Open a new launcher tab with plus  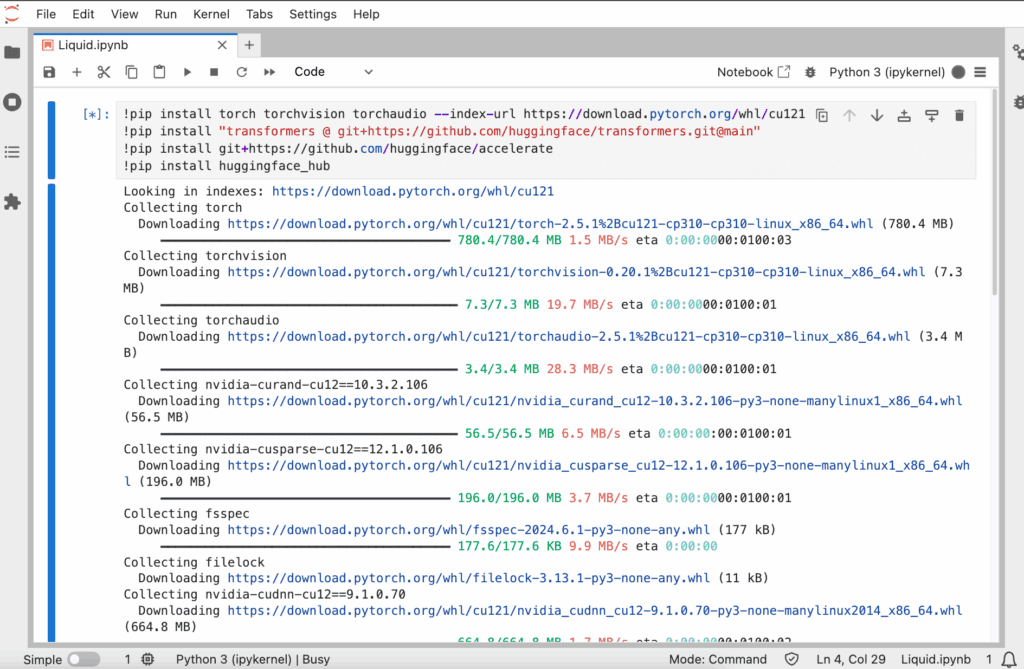click(x=249, y=45)
